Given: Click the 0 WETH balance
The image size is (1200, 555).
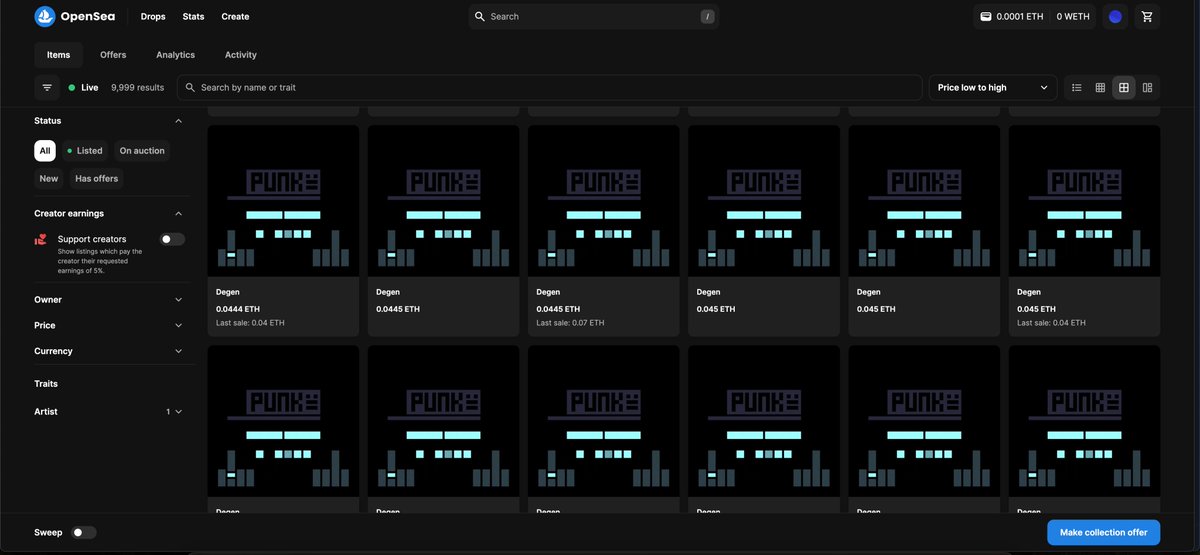Looking at the screenshot, I should point(1073,17).
